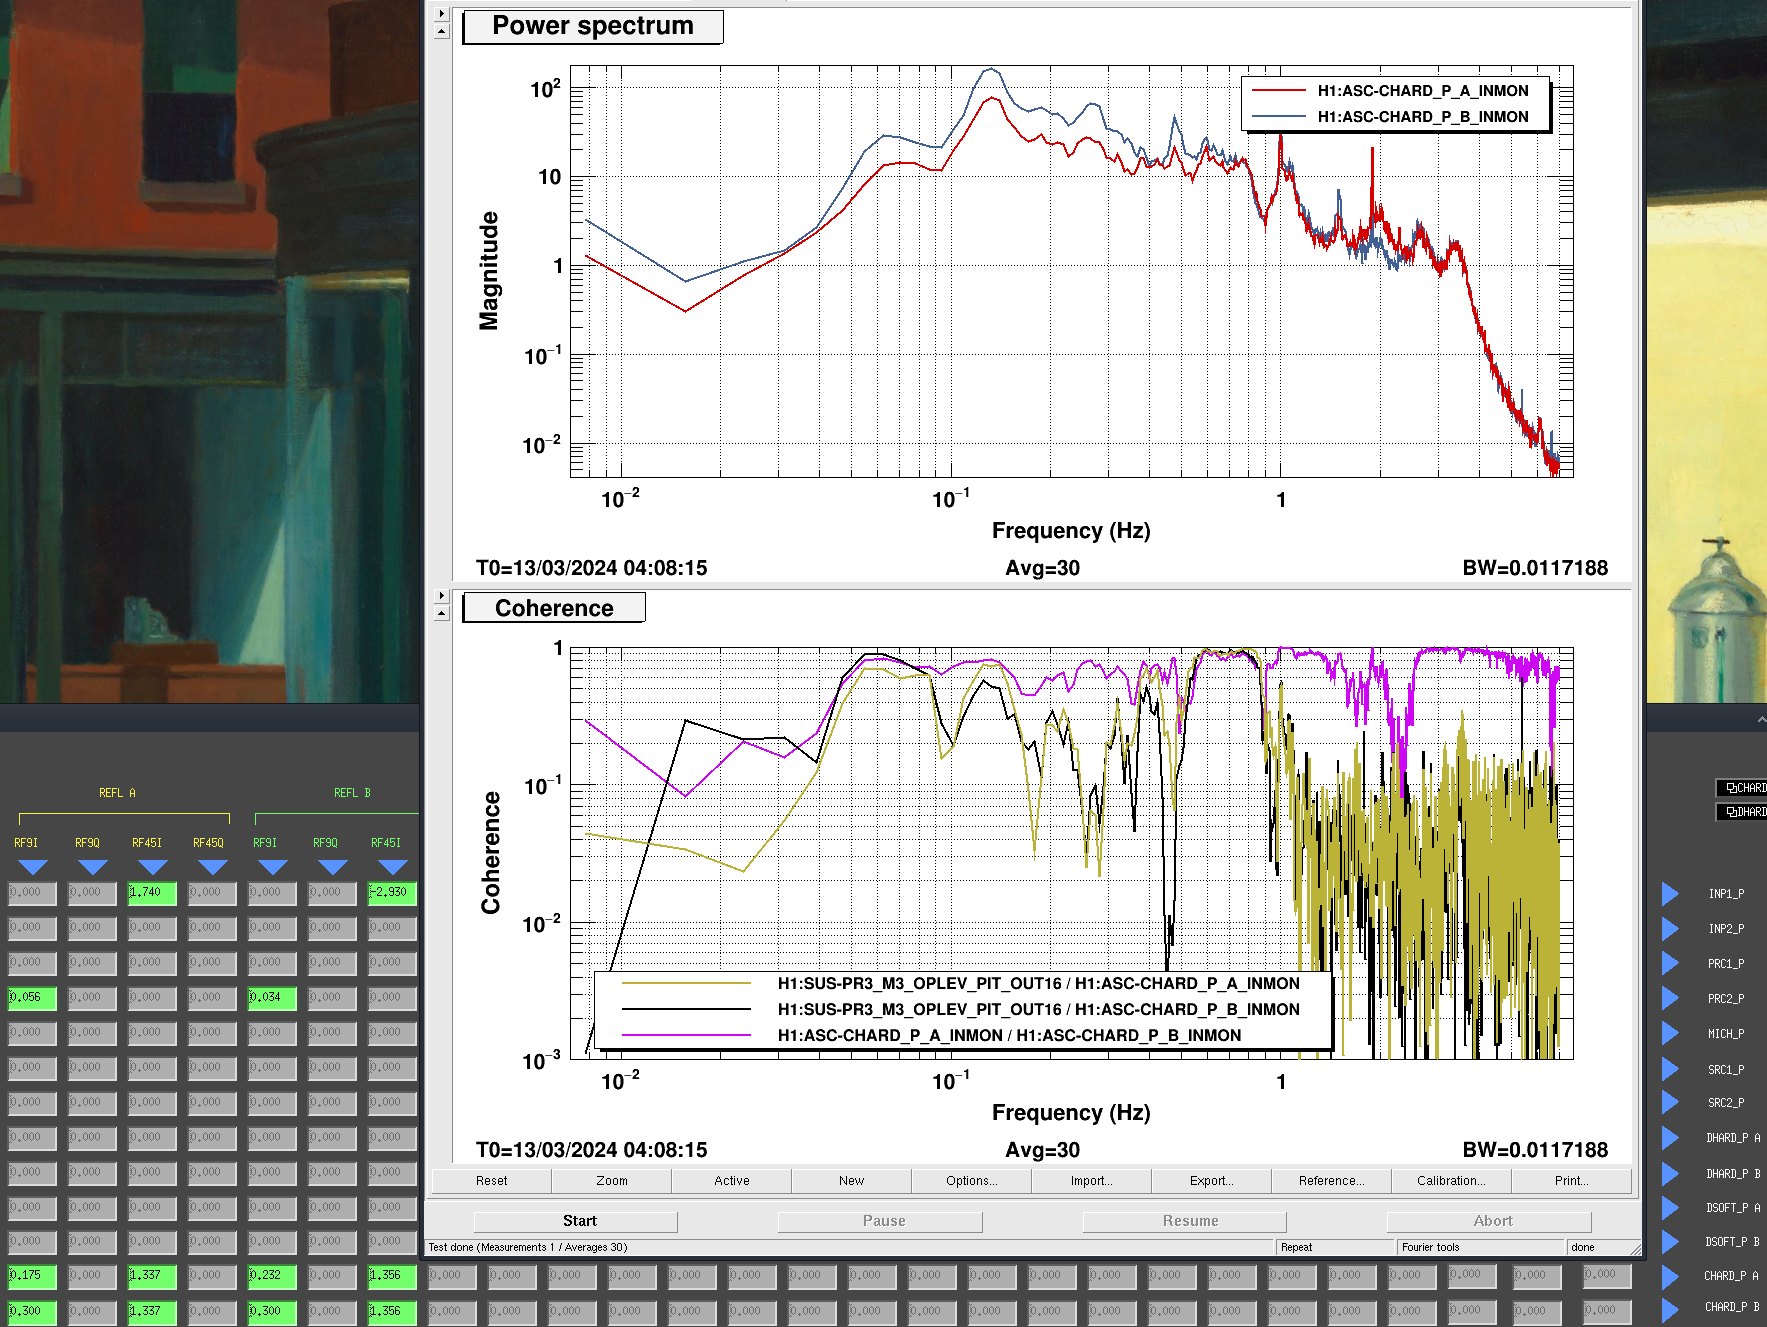The image size is (1767, 1327).
Task: Click the blue arrow next to PRC2_P
Action: click(x=1670, y=998)
